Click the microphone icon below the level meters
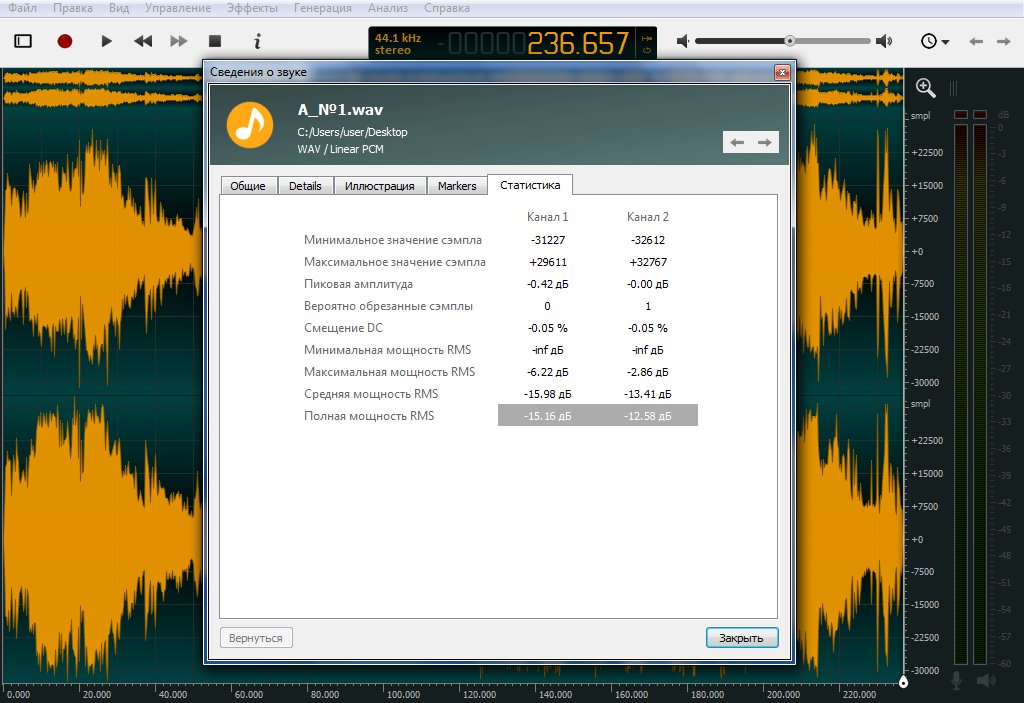This screenshot has width=1024, height=703. [x=956, y=680]
